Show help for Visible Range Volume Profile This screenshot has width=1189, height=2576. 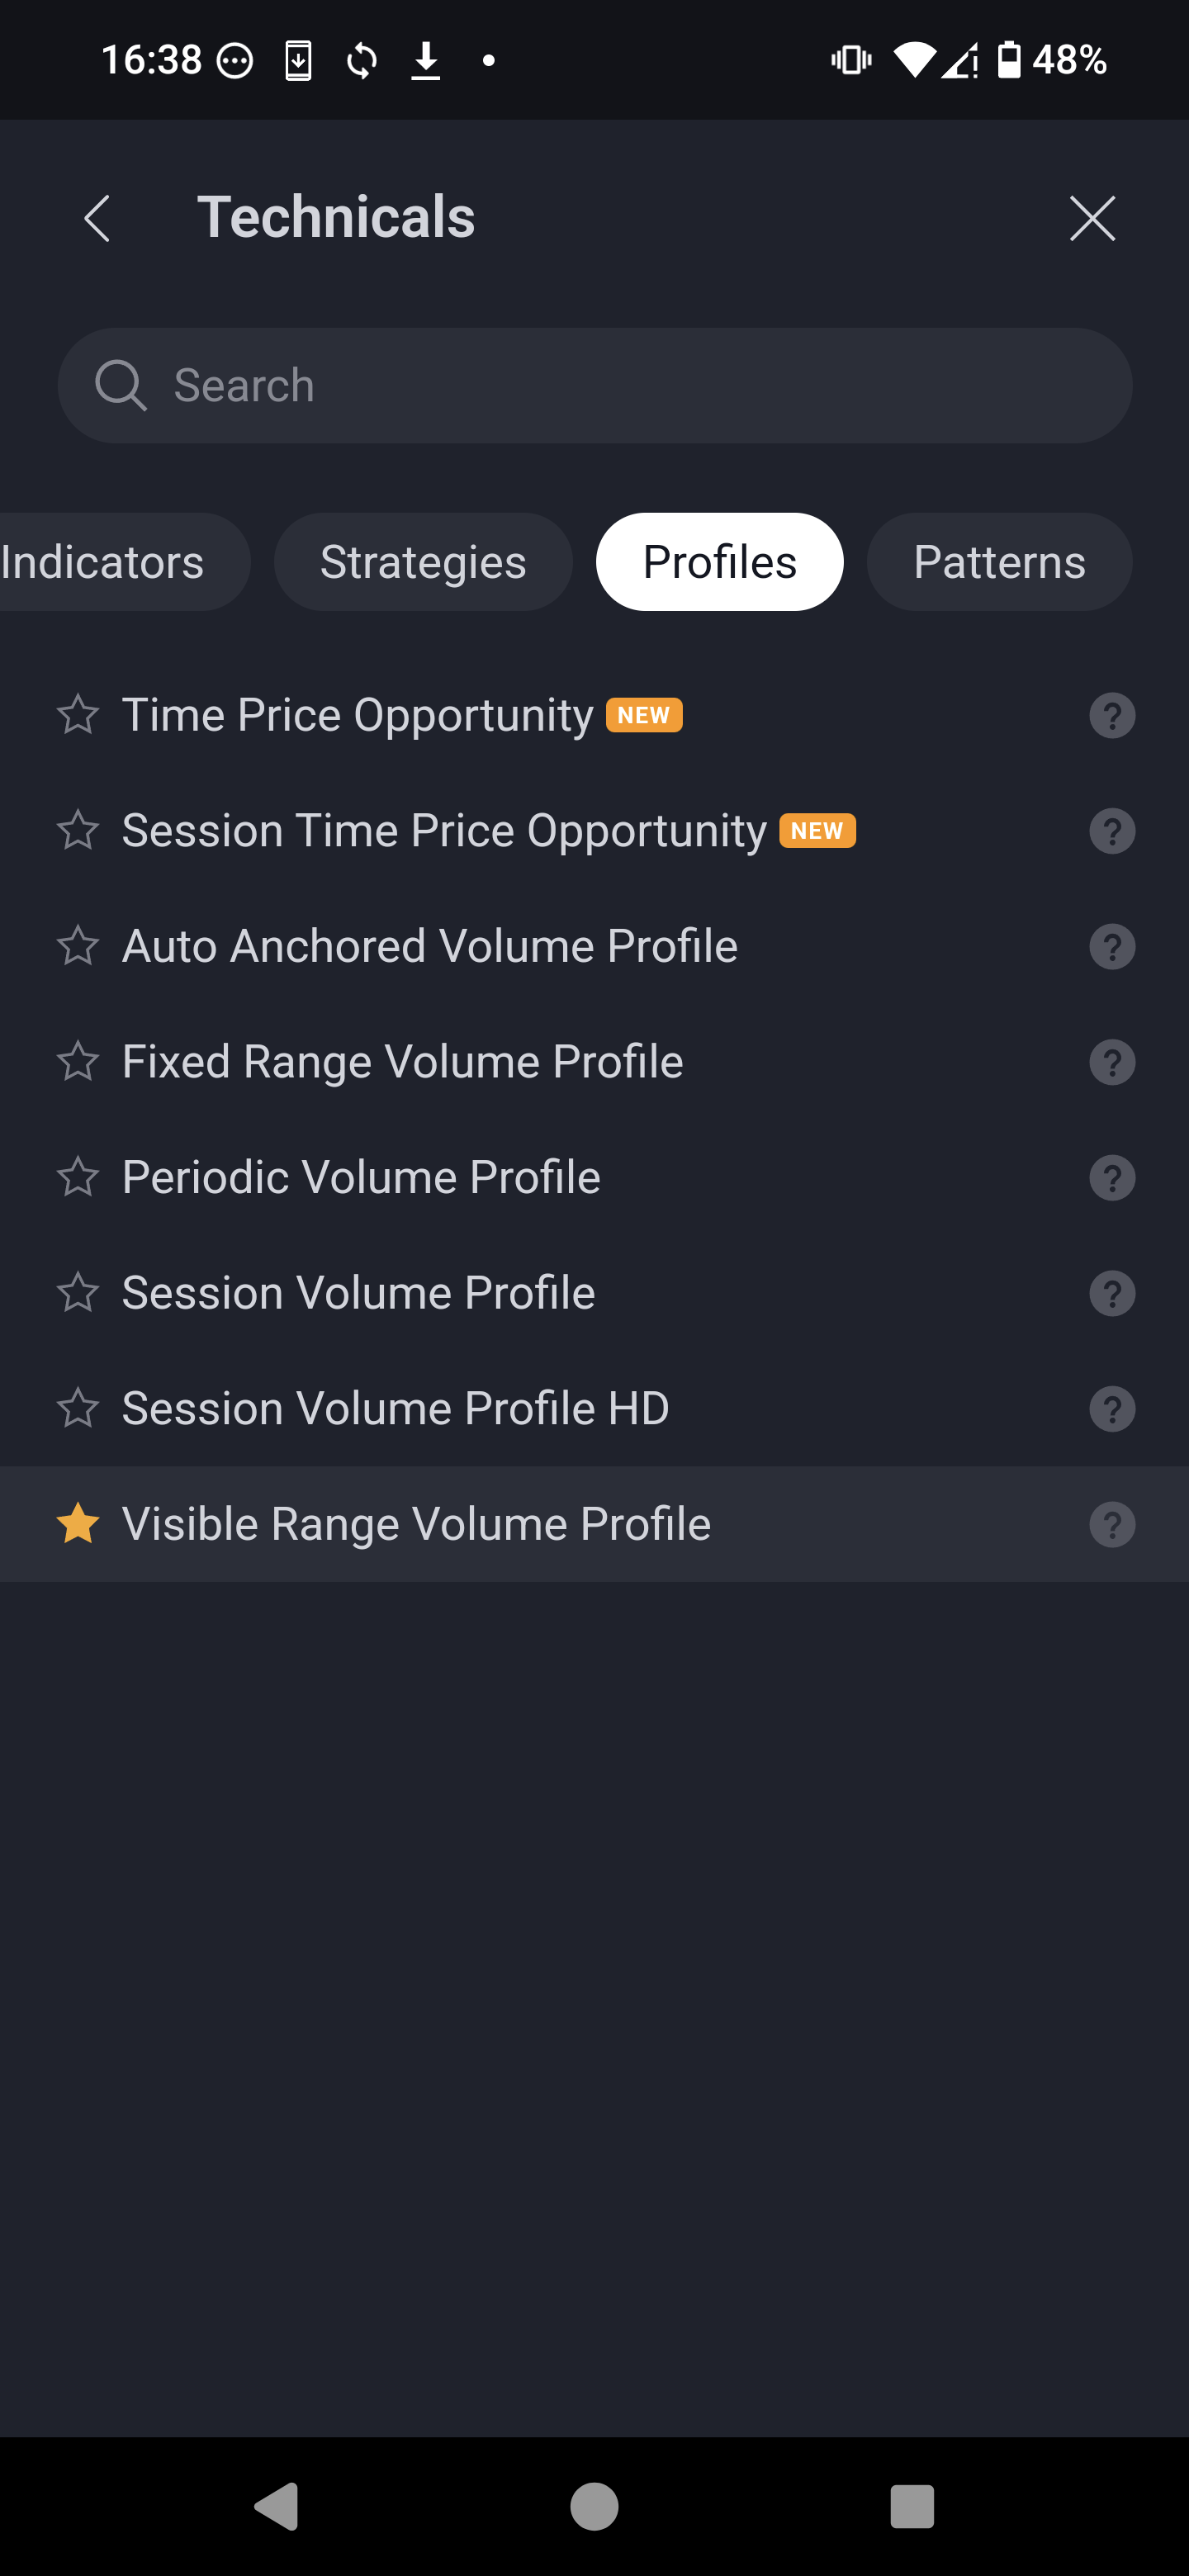pos(1111,1525)
